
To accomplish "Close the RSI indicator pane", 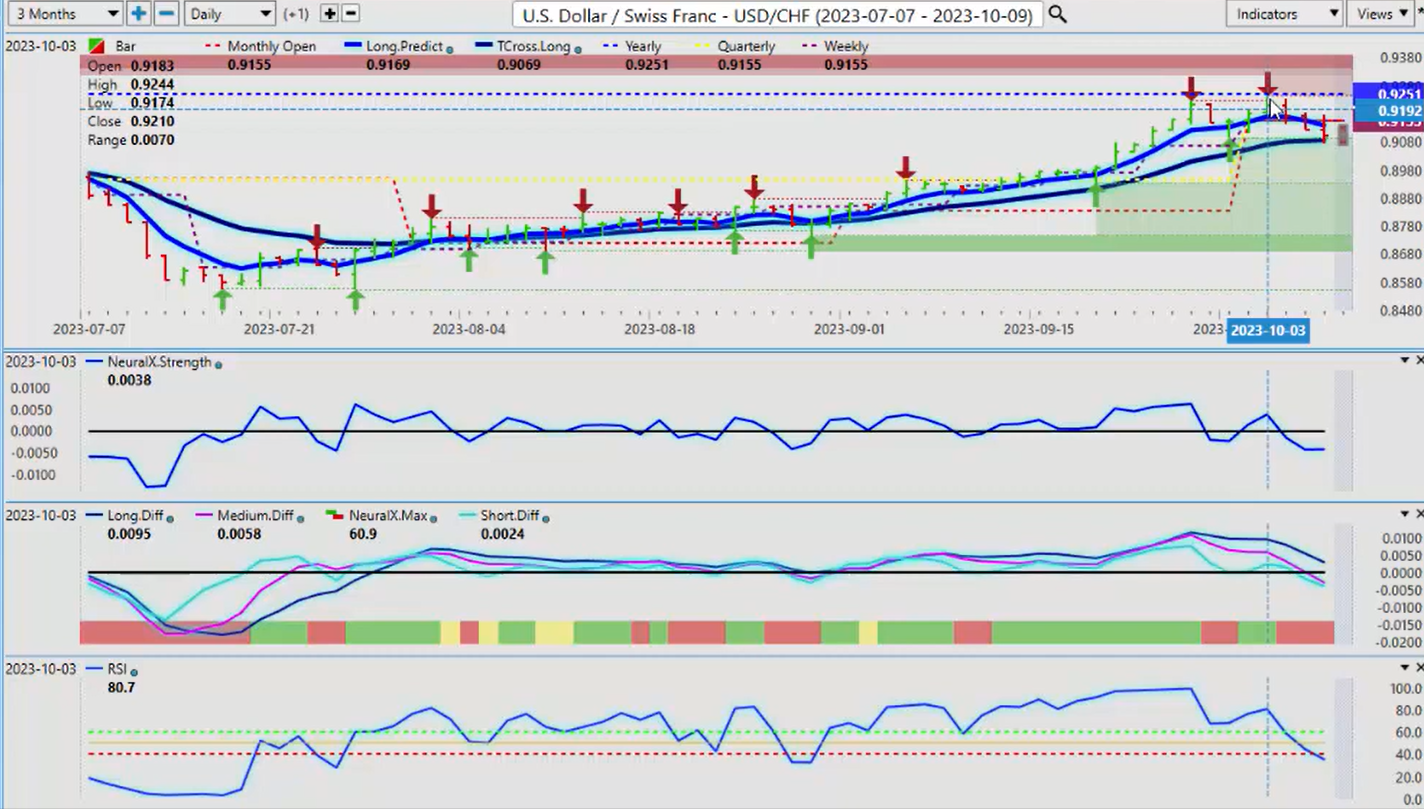I will pyautogui.click(x=1419, y=668).
